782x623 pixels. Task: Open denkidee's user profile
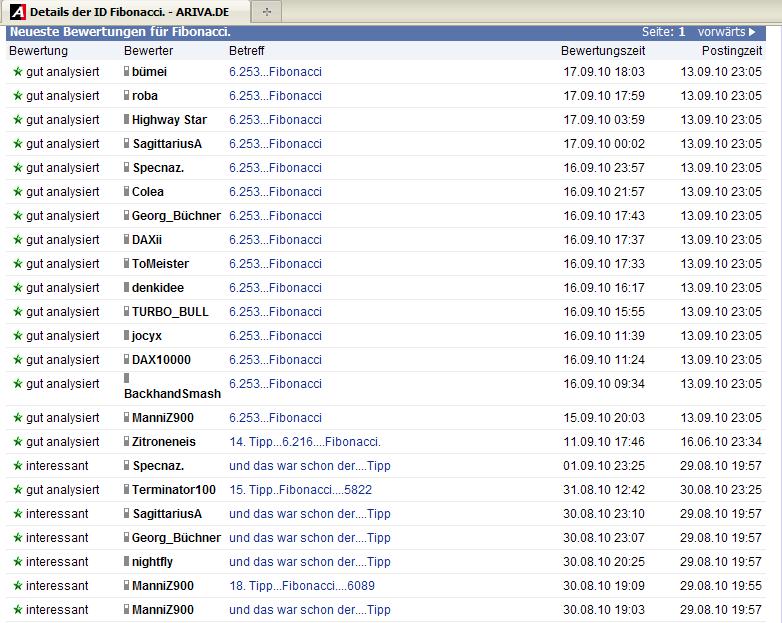(158, 287)
